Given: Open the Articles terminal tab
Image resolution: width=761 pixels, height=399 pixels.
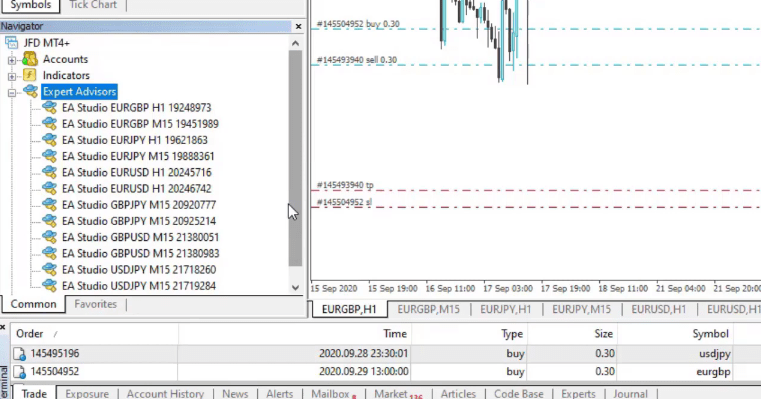Looking at the screenshot, I should 458,393.
